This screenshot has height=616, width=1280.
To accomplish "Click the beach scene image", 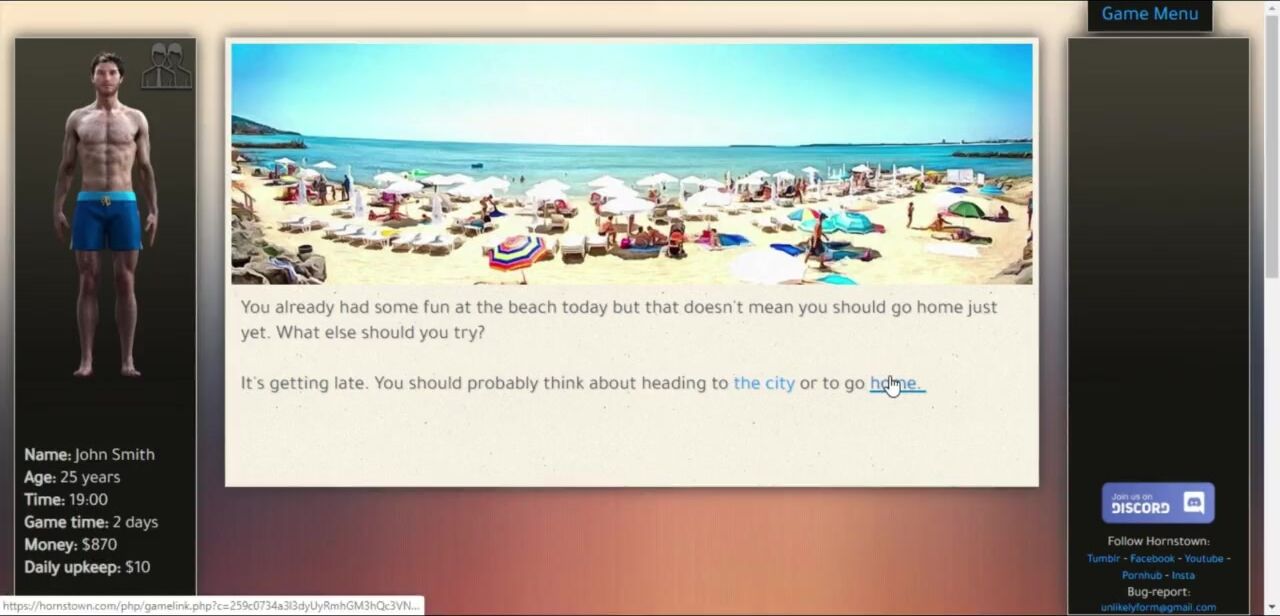I will 631,164.
